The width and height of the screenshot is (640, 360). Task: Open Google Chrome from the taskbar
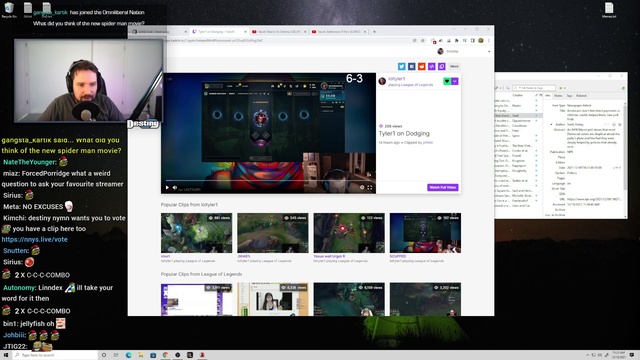pyautogui.click(x=165, y=355)
